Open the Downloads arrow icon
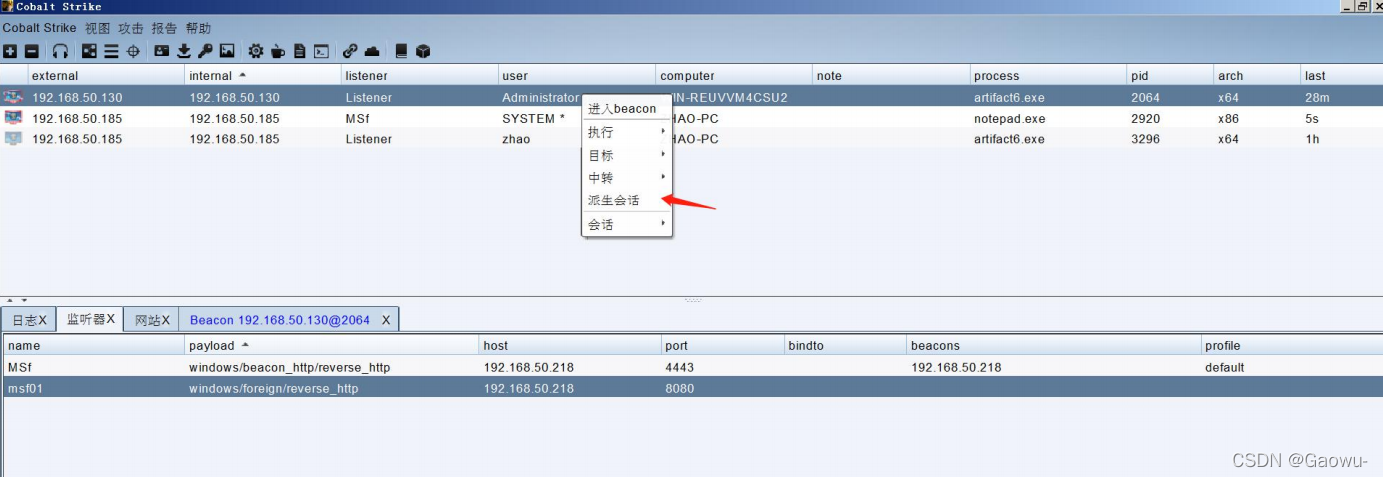1383x477 pixels. 184,51
